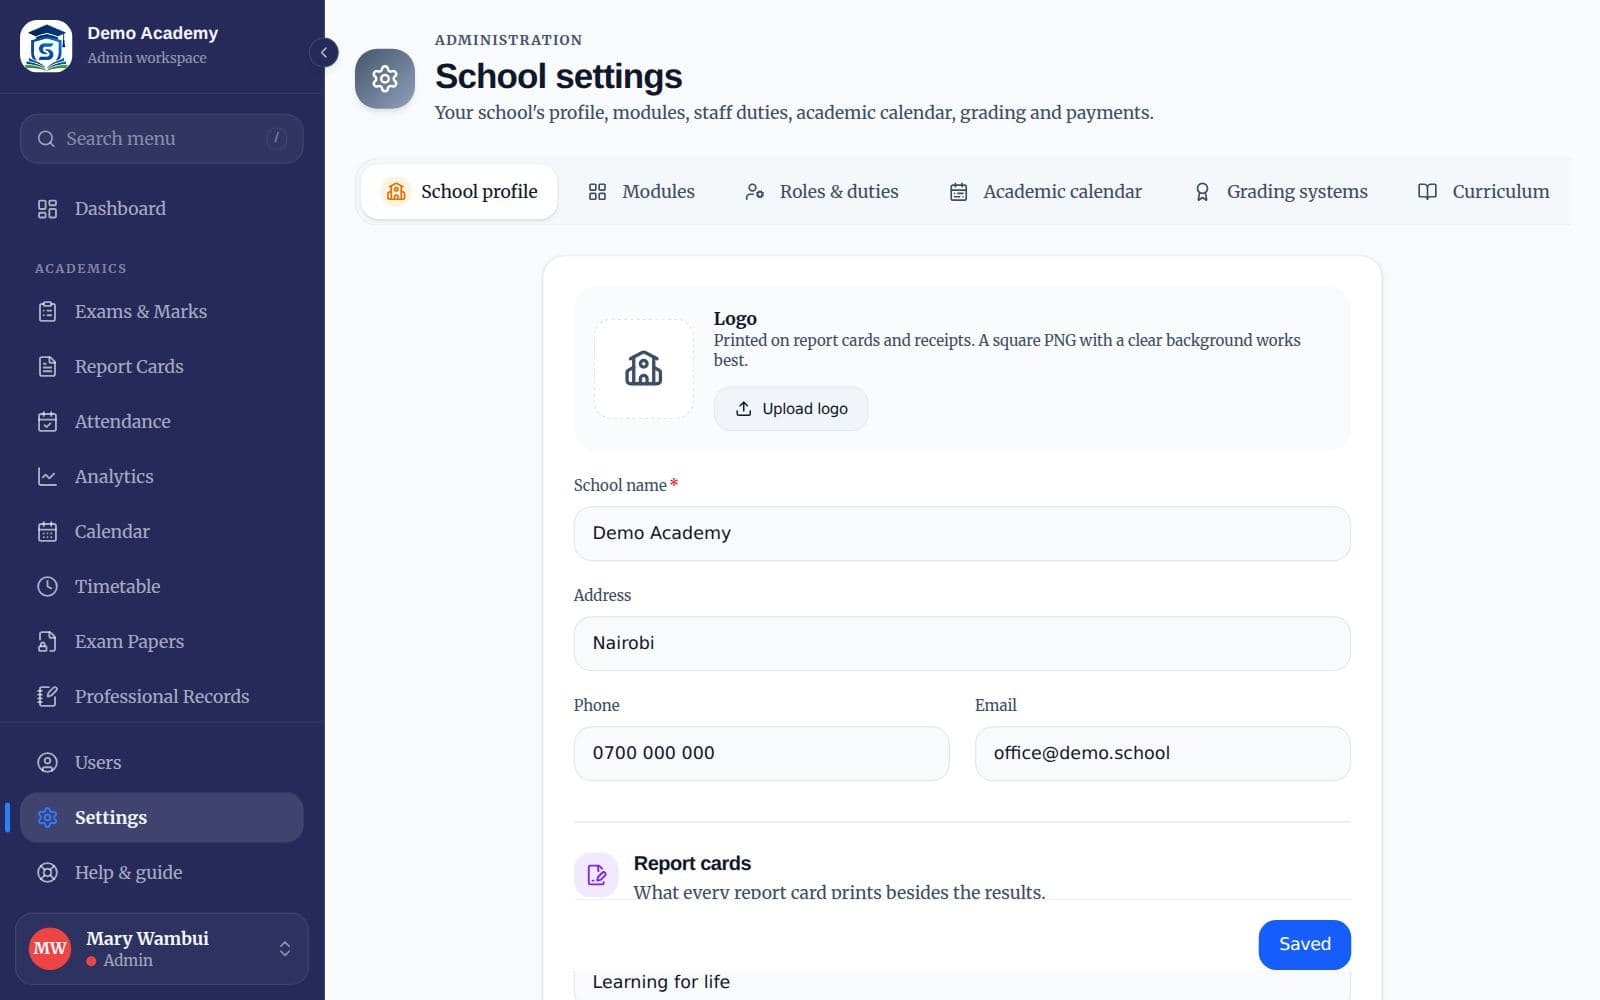
Task: Open the Academic calendar tab
Action: (1045, 192)
